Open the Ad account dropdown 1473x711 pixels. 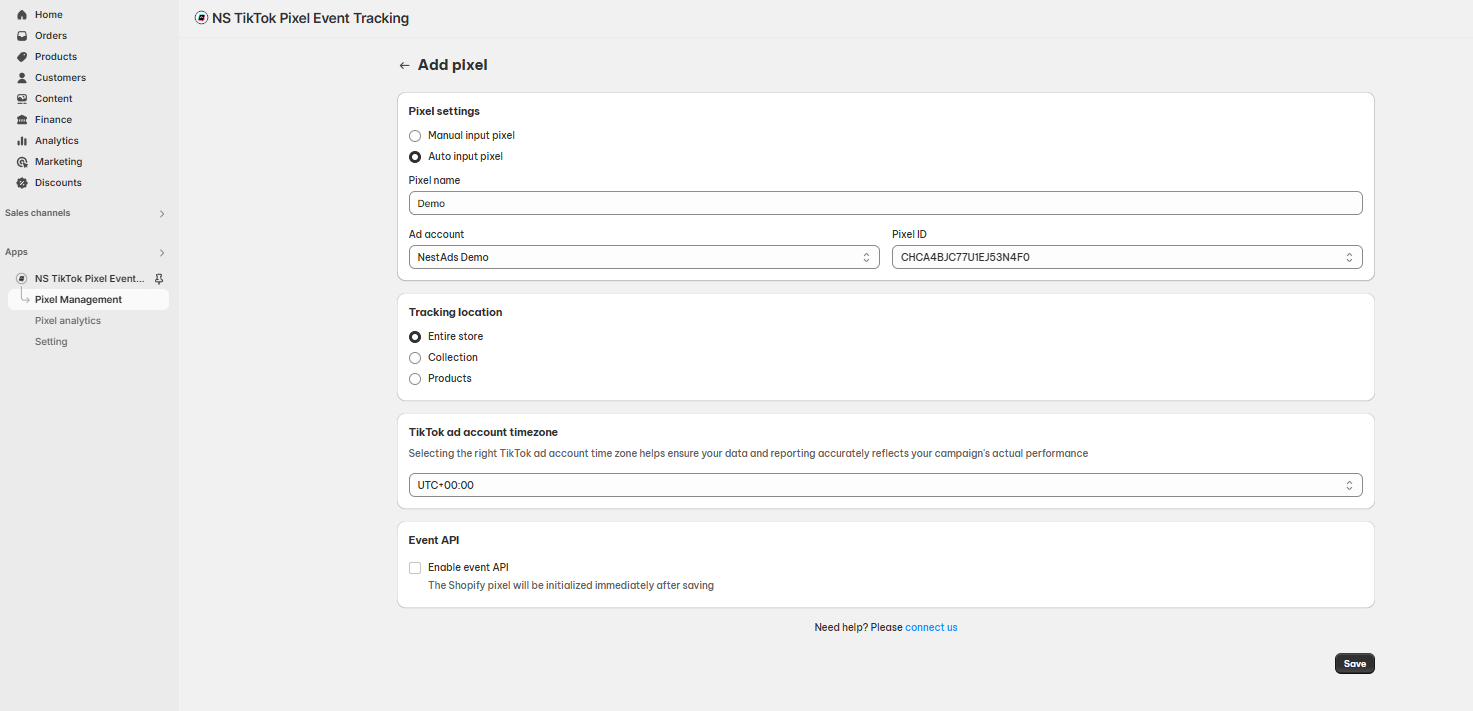click(644, 257)
